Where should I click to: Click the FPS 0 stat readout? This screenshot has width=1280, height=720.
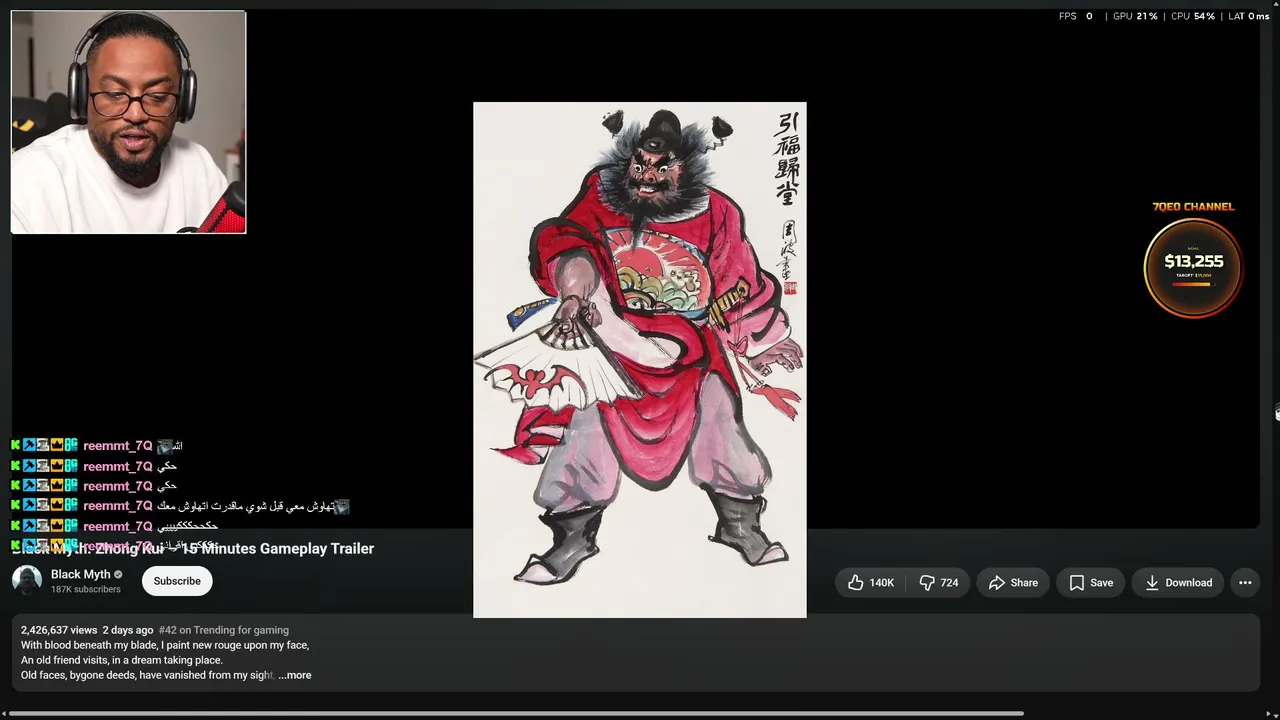(x=1076, y=16)
